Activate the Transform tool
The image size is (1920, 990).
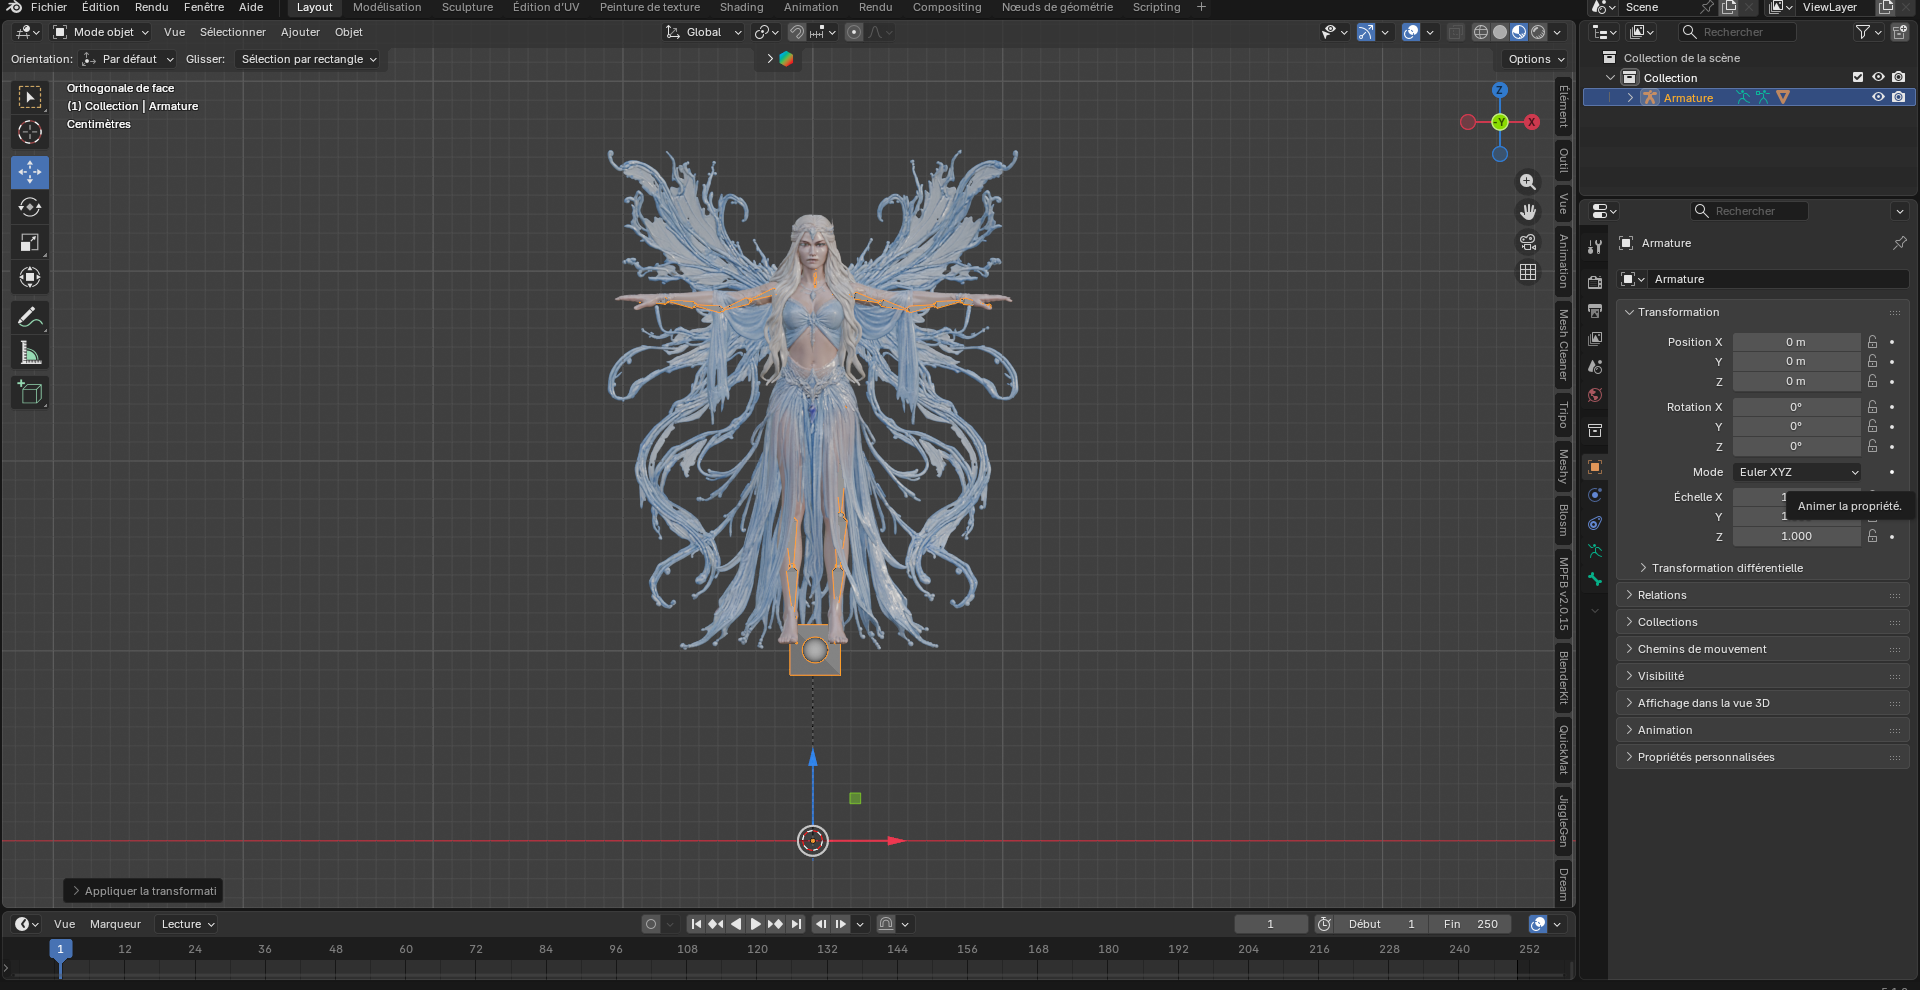point(30,277)
